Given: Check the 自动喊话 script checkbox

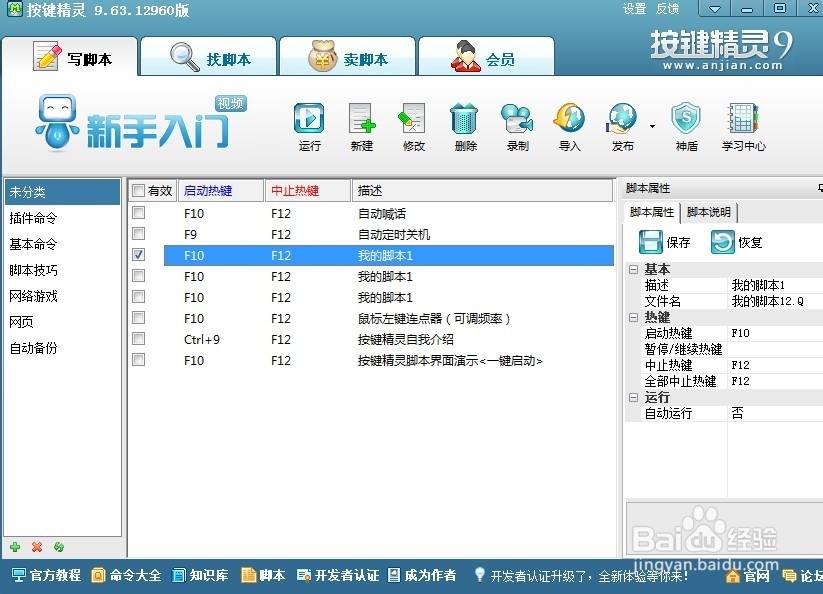Looking at the screenshot, I should [x=139, y=213].
